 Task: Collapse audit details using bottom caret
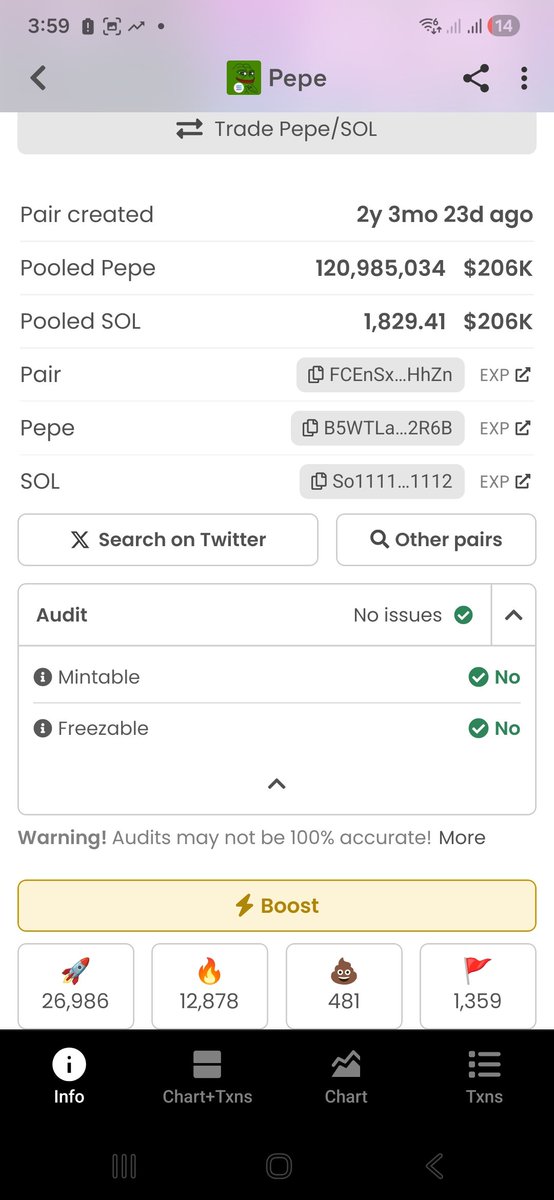click(277, 784)
